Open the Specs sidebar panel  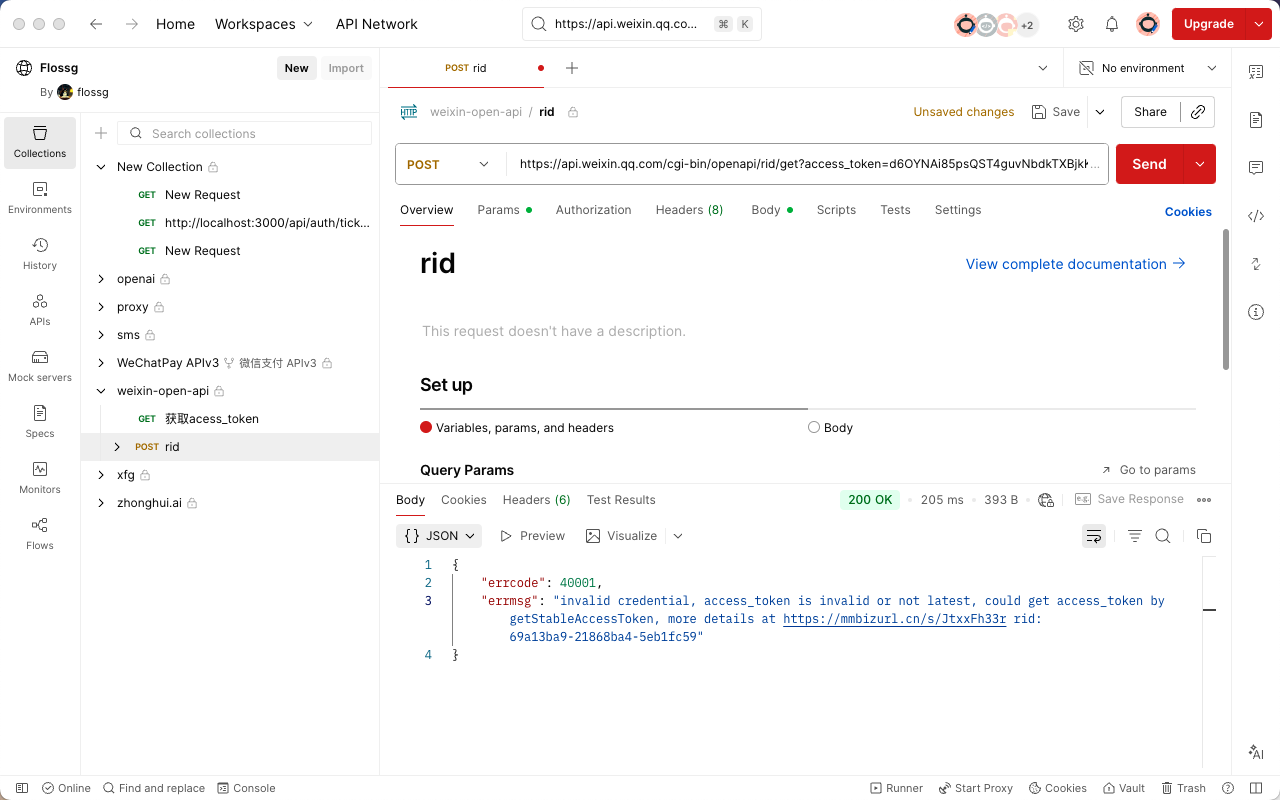[40, 422]
